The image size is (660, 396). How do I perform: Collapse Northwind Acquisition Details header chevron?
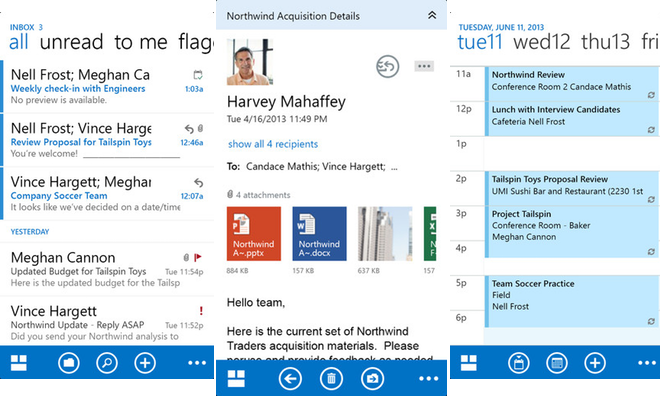[432, 16]
